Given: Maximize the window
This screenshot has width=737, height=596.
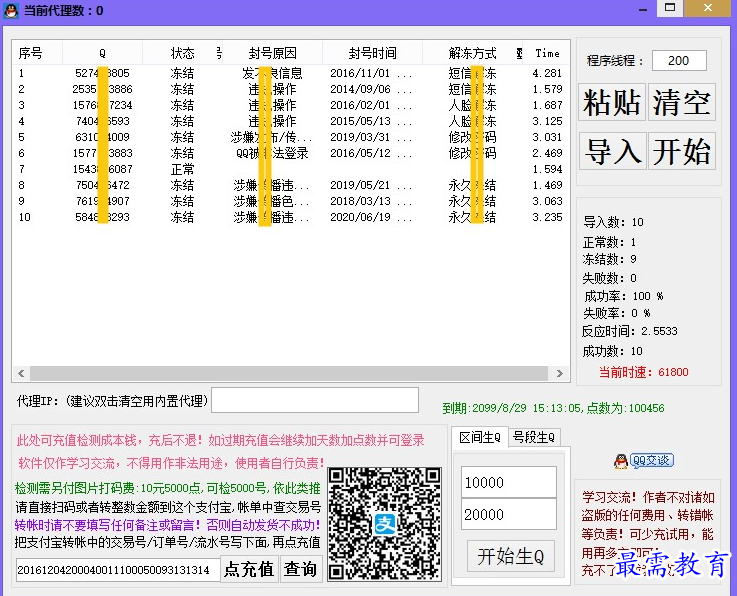Looking at the screenshot, I should click(670, 8).
